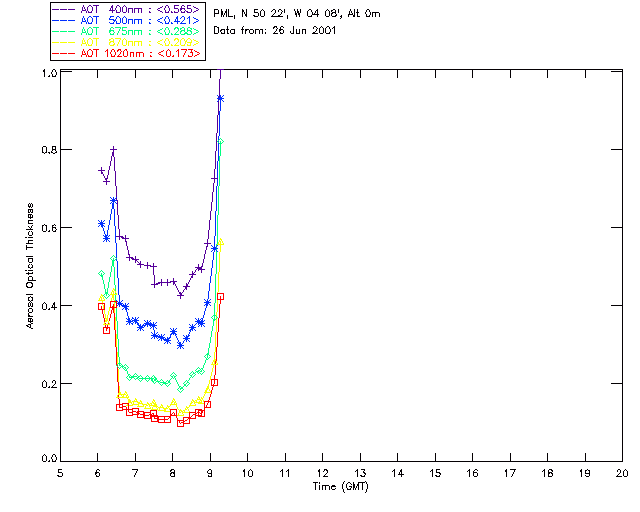Click the x-axis label 12
The width and height of the screenshot is (640, 512).
[322, 473]
